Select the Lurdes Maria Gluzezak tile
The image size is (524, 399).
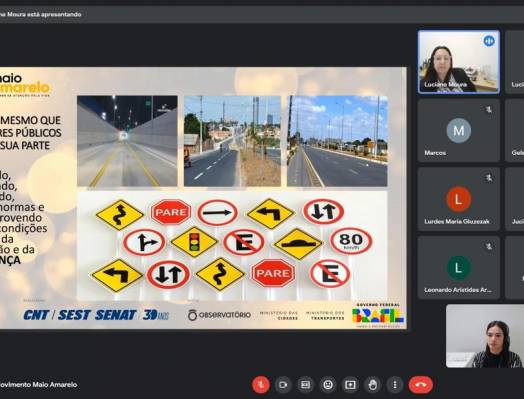pos(459,199)
